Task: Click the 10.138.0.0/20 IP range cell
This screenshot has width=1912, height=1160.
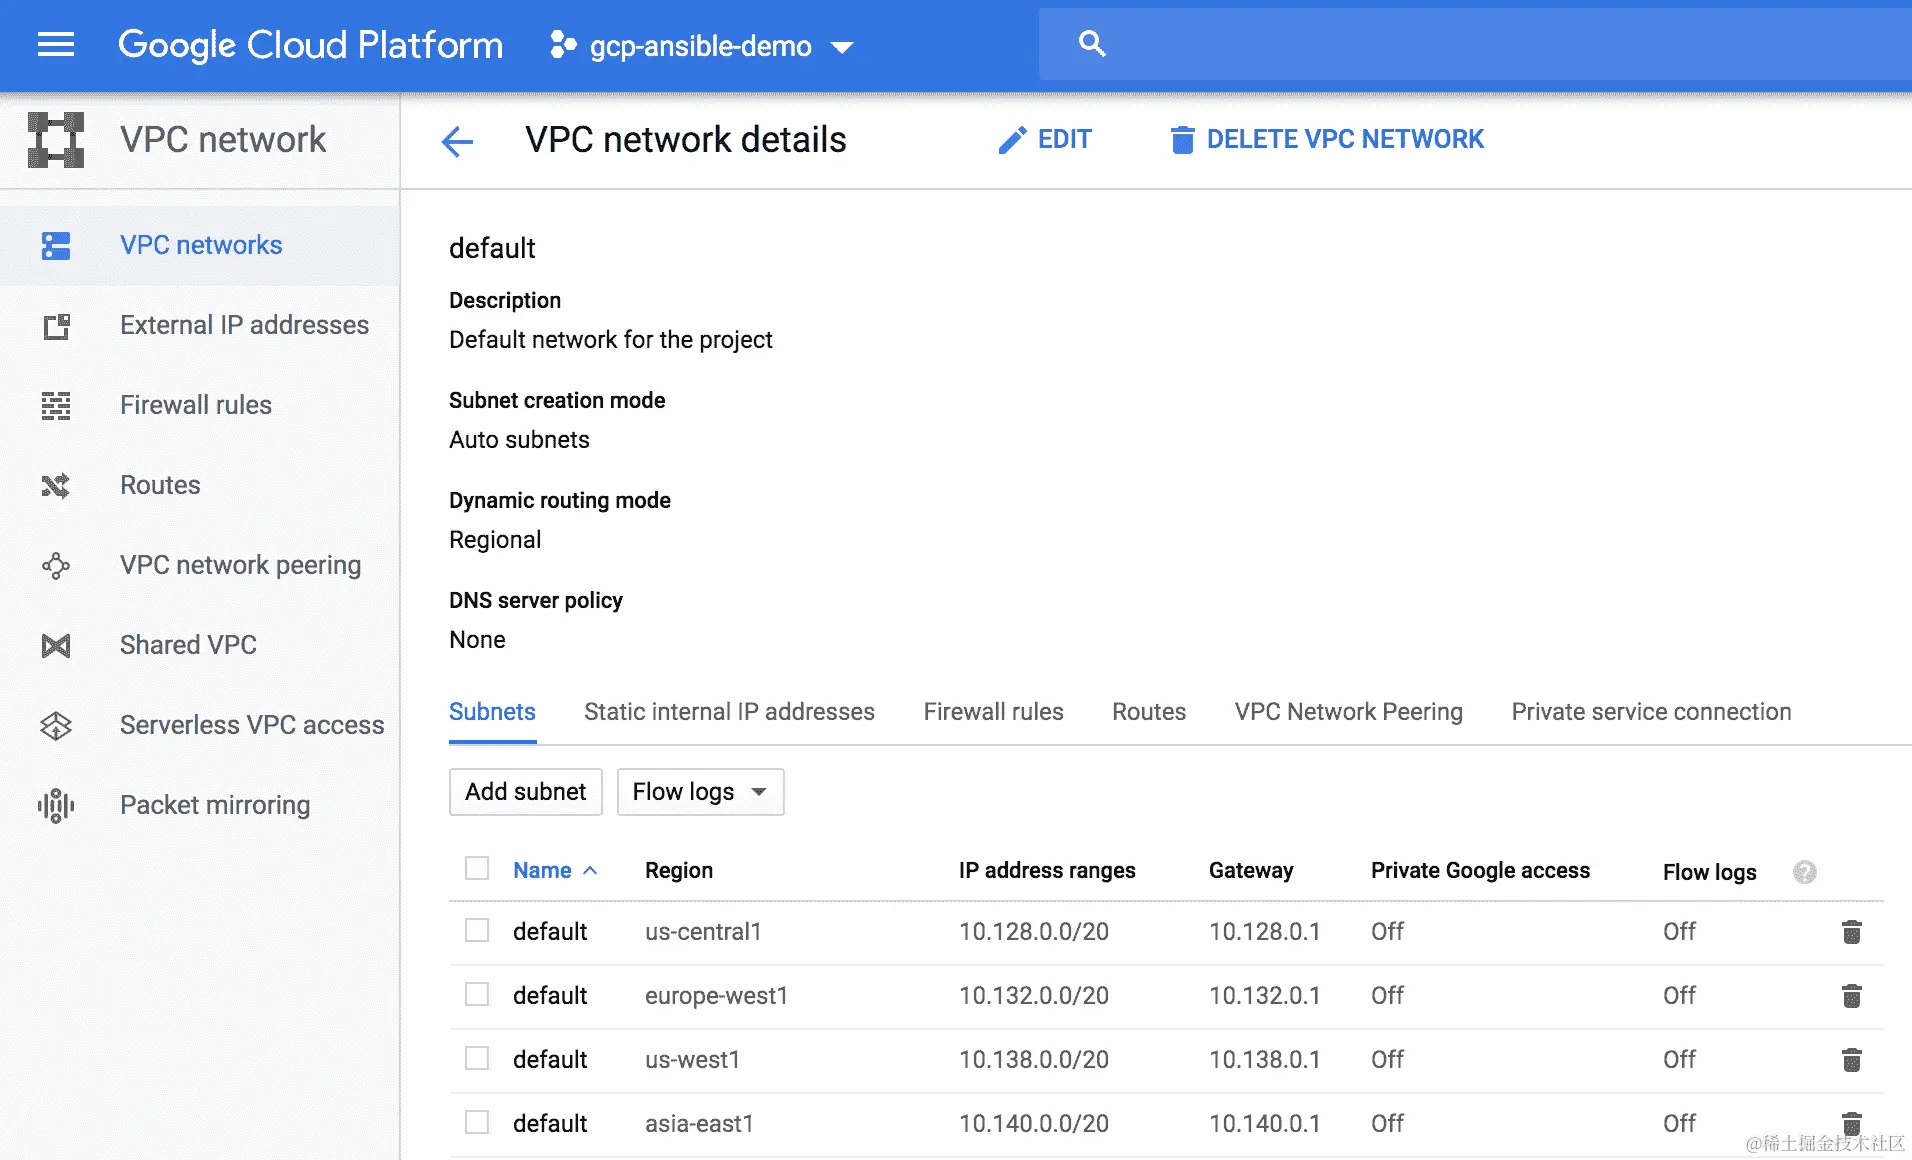Action: [x=1034, y=1060]
